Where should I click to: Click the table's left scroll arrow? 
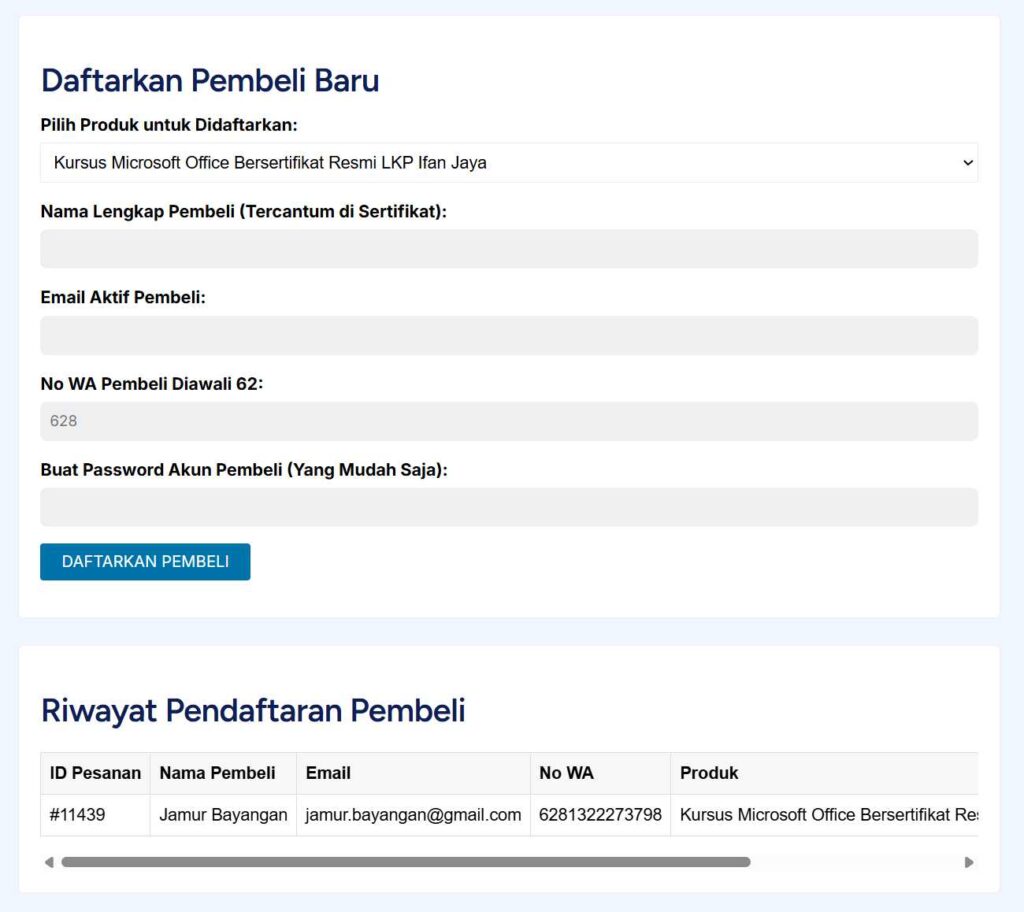tap(49, 862)
